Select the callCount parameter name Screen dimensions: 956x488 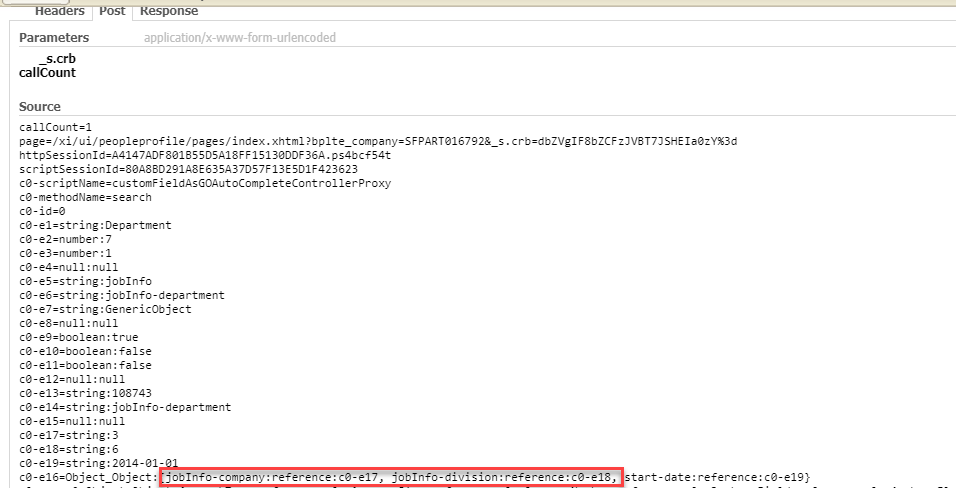[48, 73]
